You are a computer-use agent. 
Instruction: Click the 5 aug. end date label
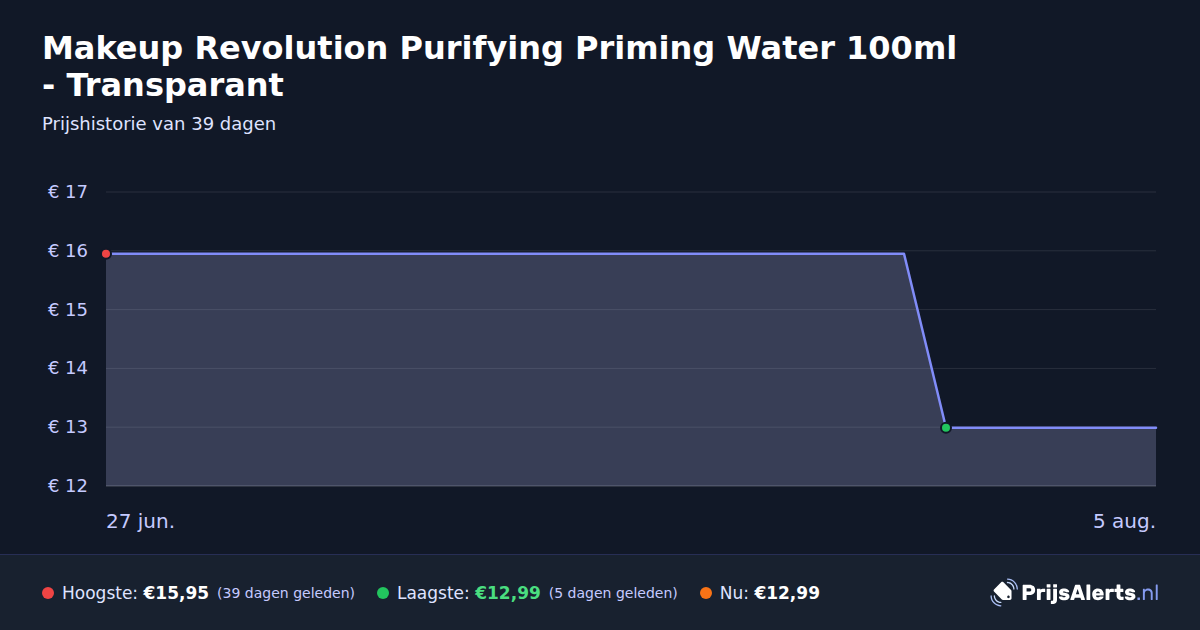coord(1124,521)
